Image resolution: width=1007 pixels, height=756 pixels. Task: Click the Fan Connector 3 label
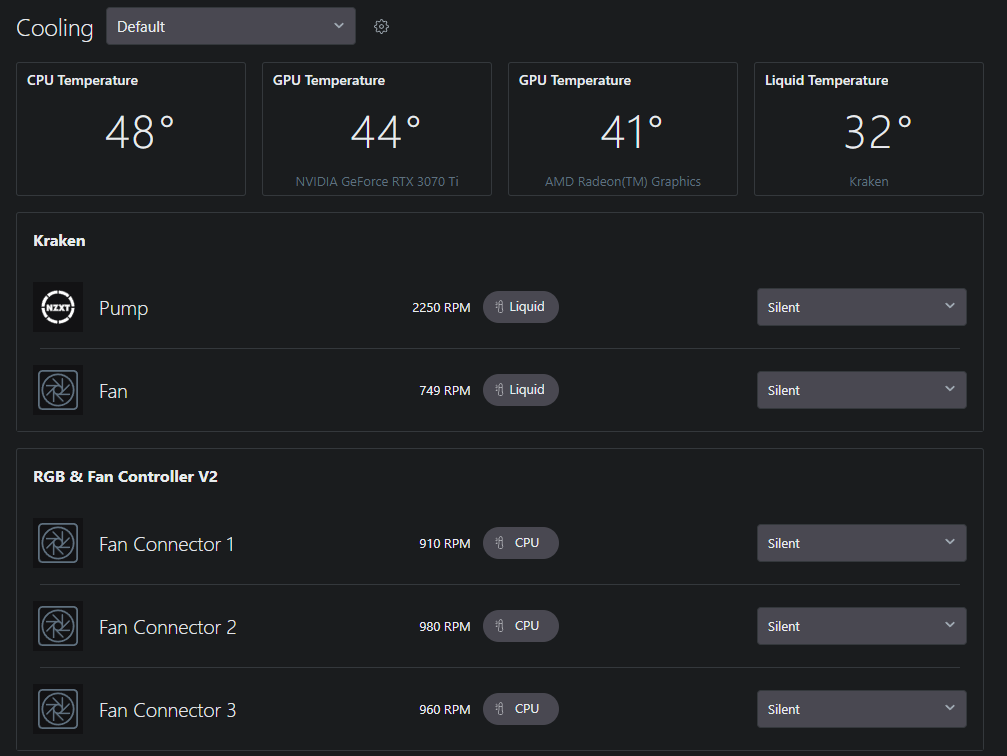pyautogui.click(x=168, y=710)
